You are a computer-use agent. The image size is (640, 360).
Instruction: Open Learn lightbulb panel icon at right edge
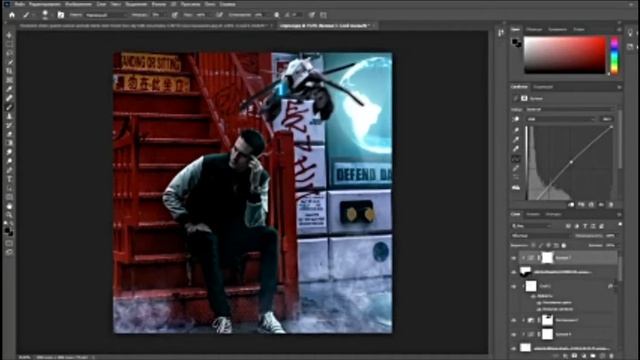(631, 33)
